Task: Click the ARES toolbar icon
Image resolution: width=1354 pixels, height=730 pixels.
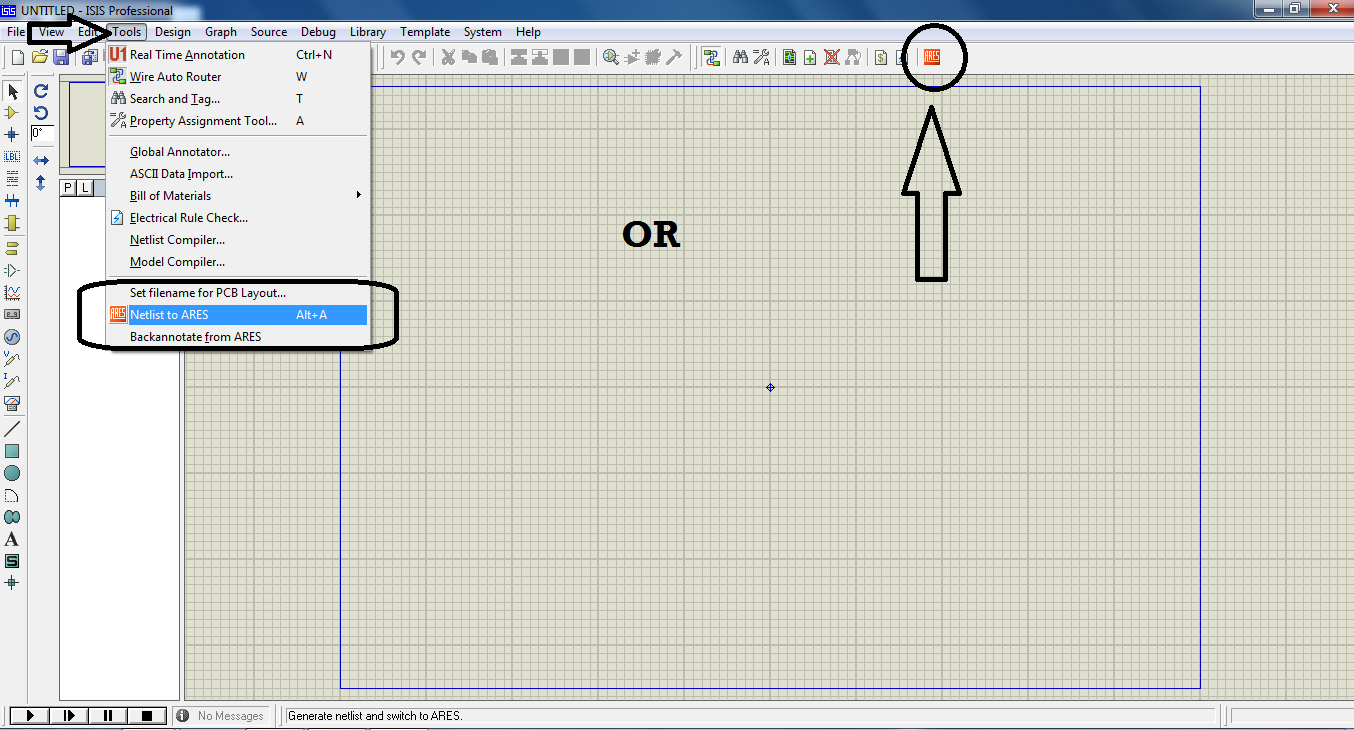Action: click(932, 57)
